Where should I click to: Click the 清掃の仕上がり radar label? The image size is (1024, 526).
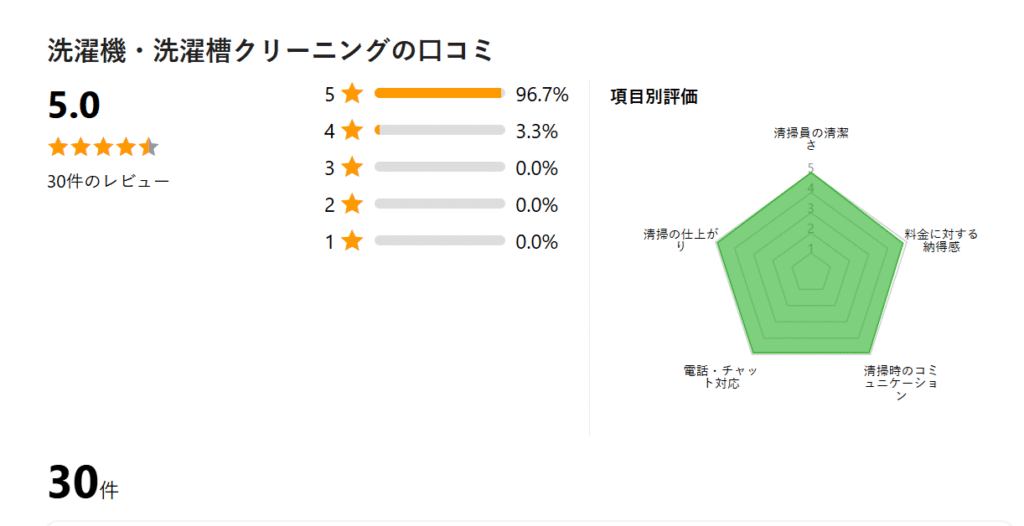(681, 240)
